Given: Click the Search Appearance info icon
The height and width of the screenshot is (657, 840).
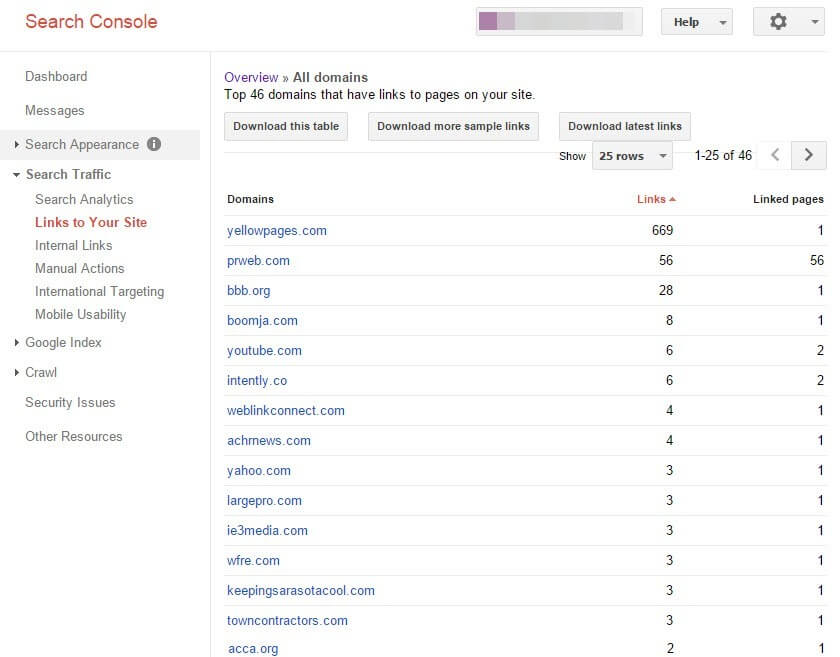Looking at the screenshot, I should tap(154, 144).
